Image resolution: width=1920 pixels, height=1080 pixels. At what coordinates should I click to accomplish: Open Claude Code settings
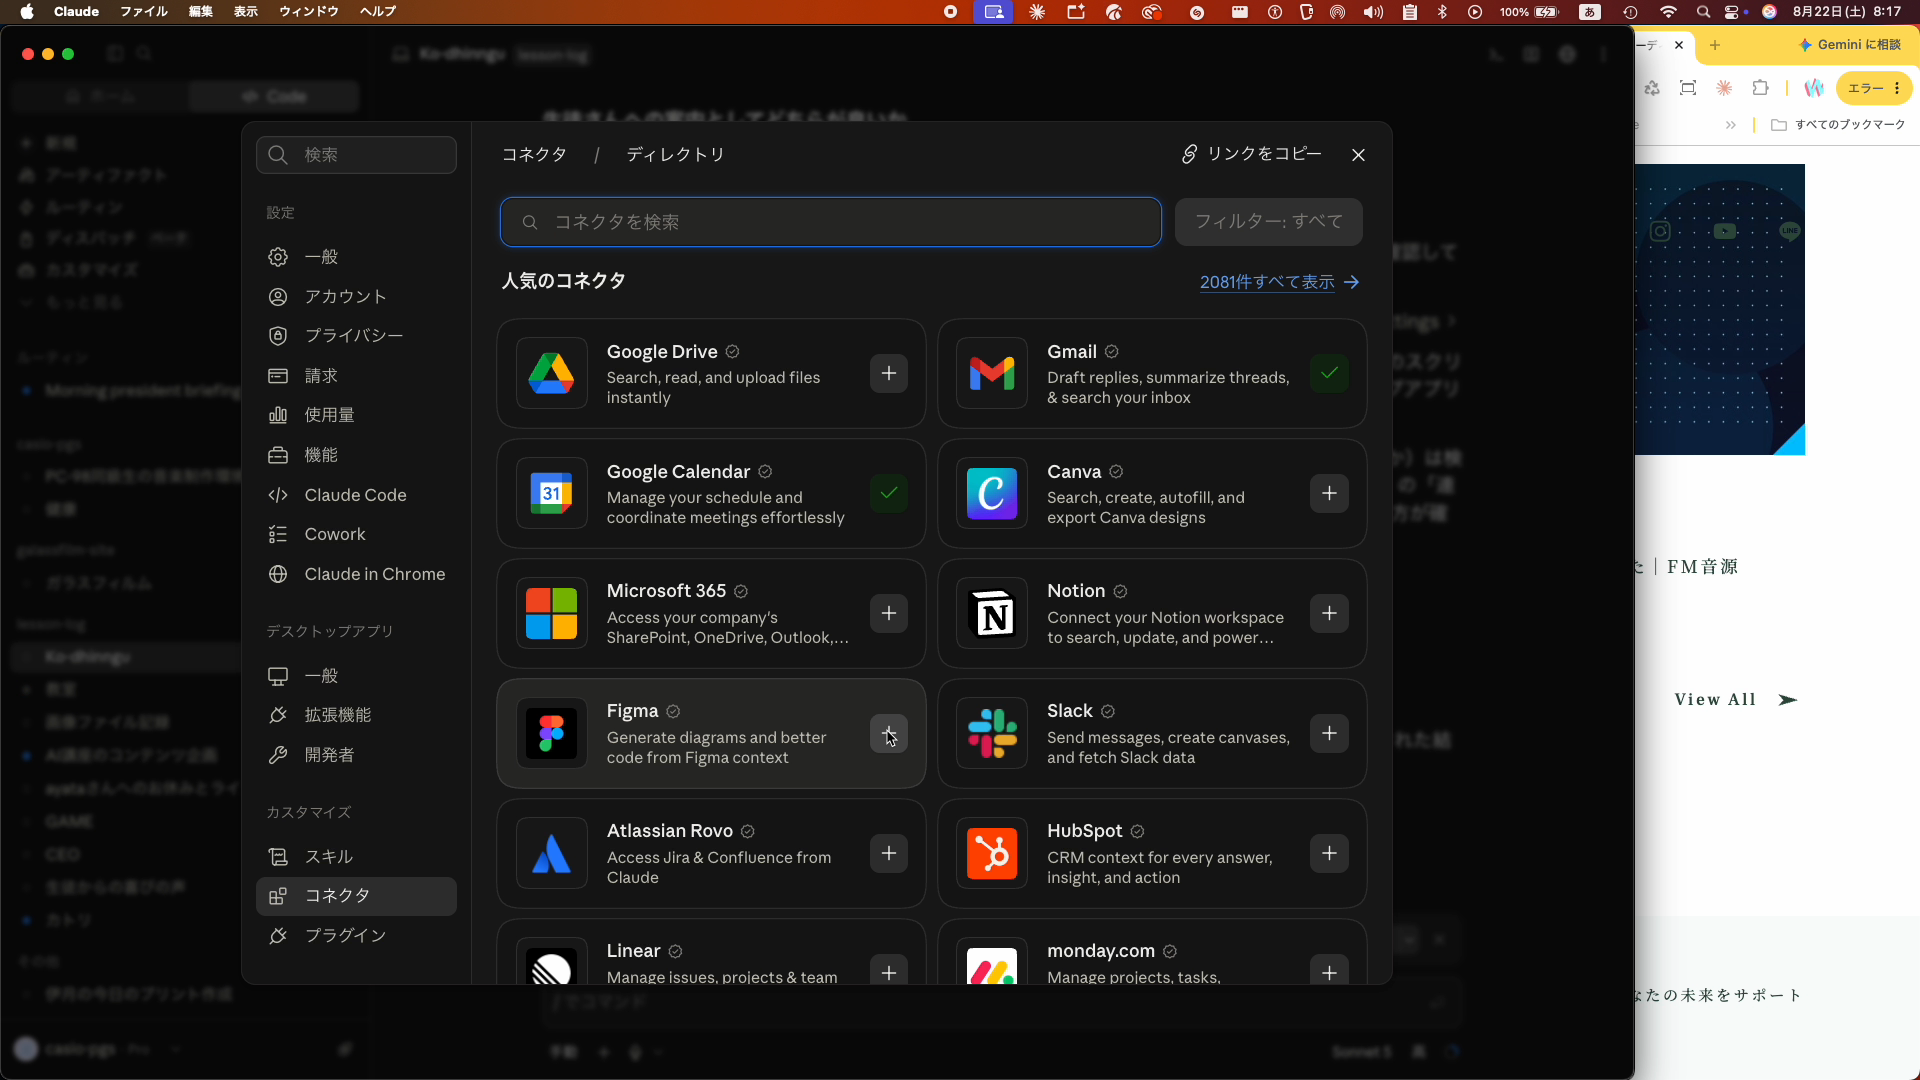(356, 495)
